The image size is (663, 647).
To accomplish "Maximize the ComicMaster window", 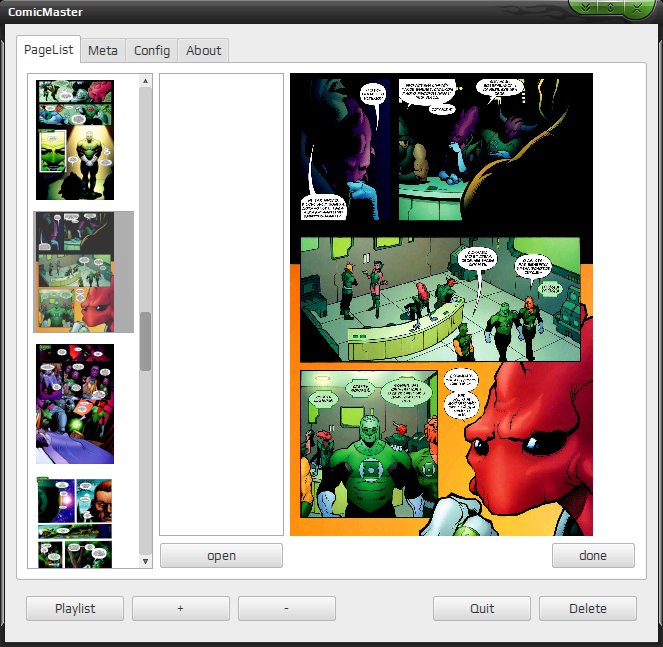I will pos(610,7).
